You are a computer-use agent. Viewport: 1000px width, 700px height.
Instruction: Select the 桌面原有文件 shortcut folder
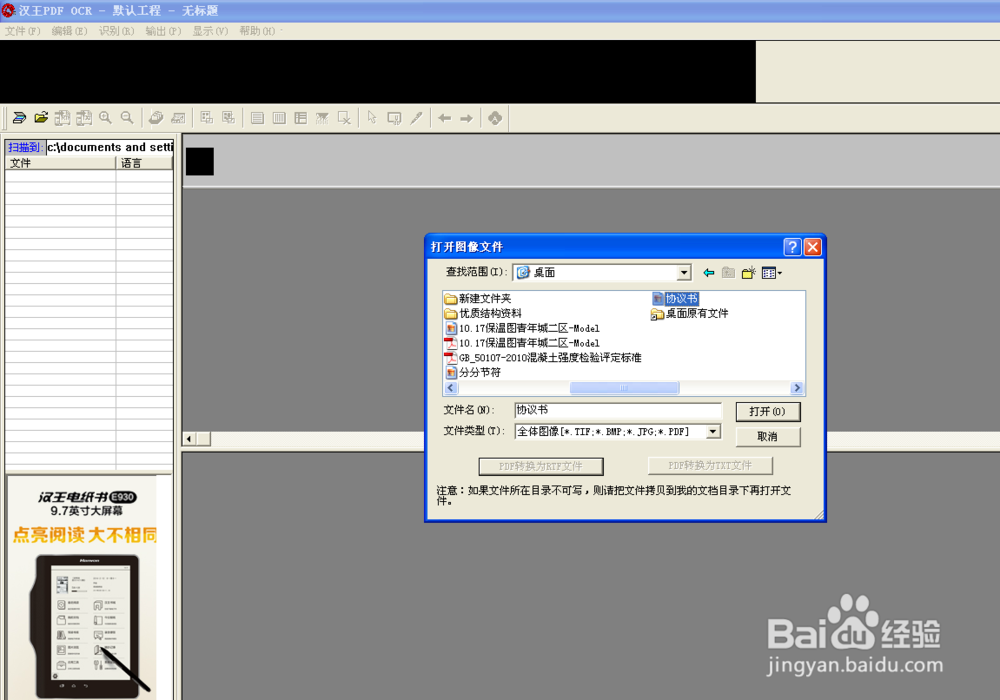click(x=689, y=313)
